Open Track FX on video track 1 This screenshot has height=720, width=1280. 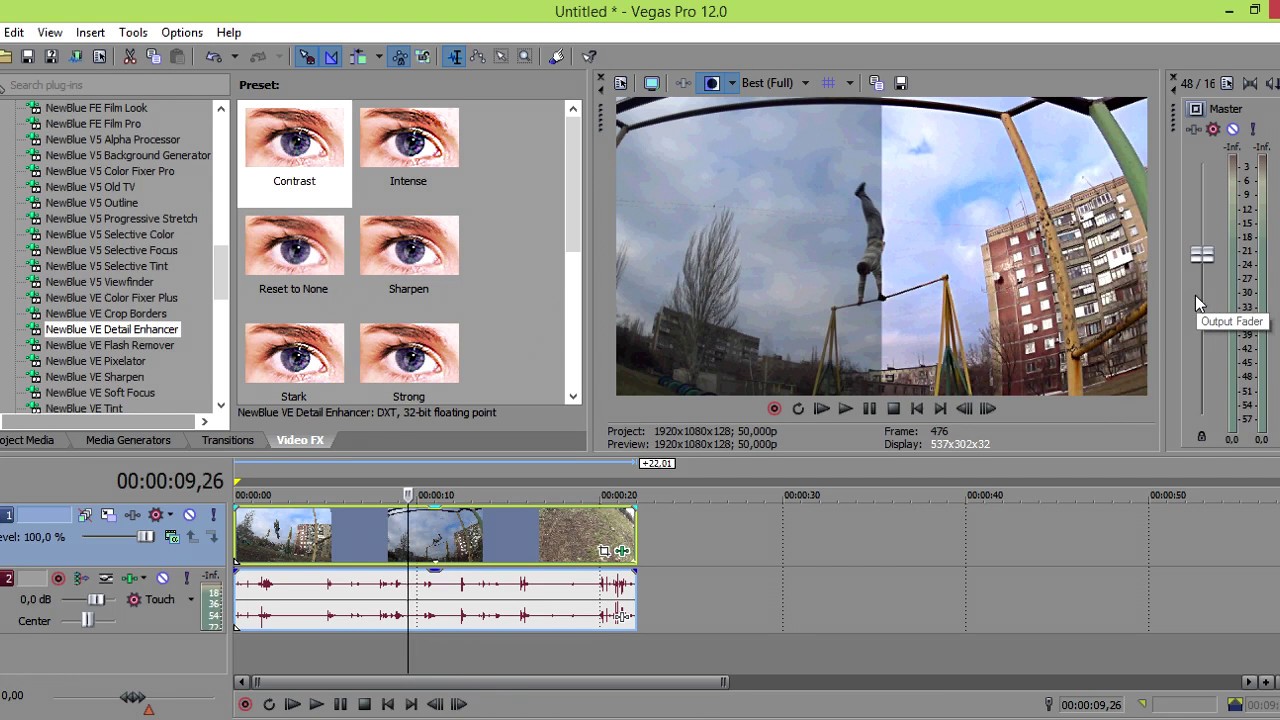point(133,515)
